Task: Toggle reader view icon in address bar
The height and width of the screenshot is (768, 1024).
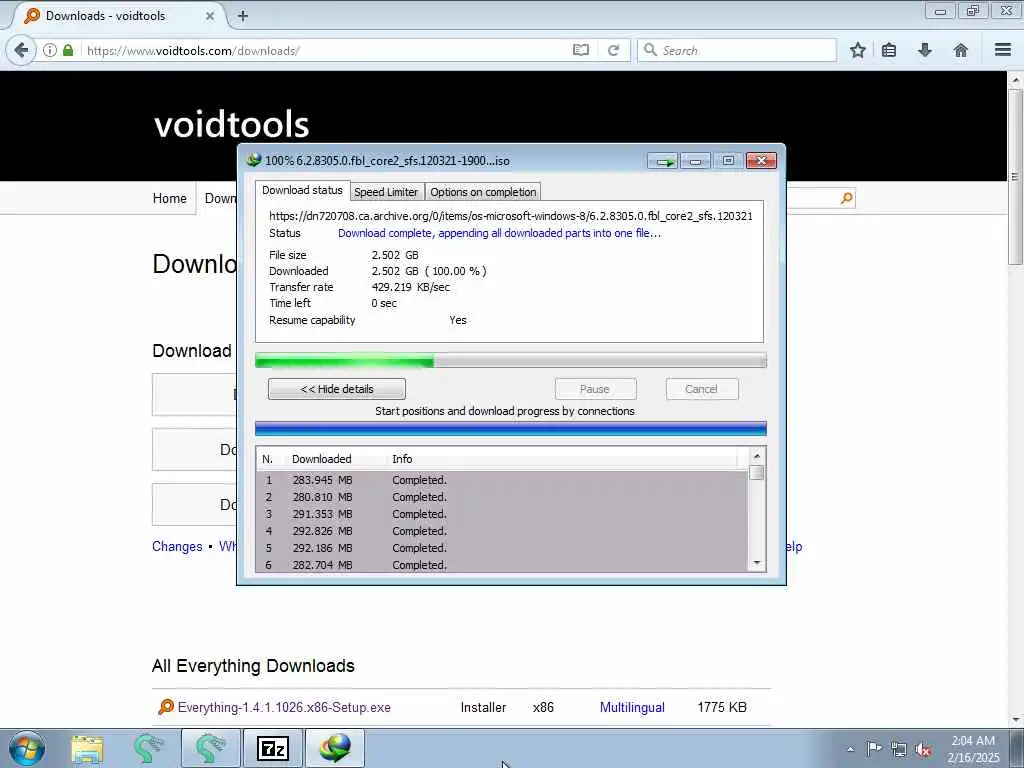Action: click(x=581, y=50)
